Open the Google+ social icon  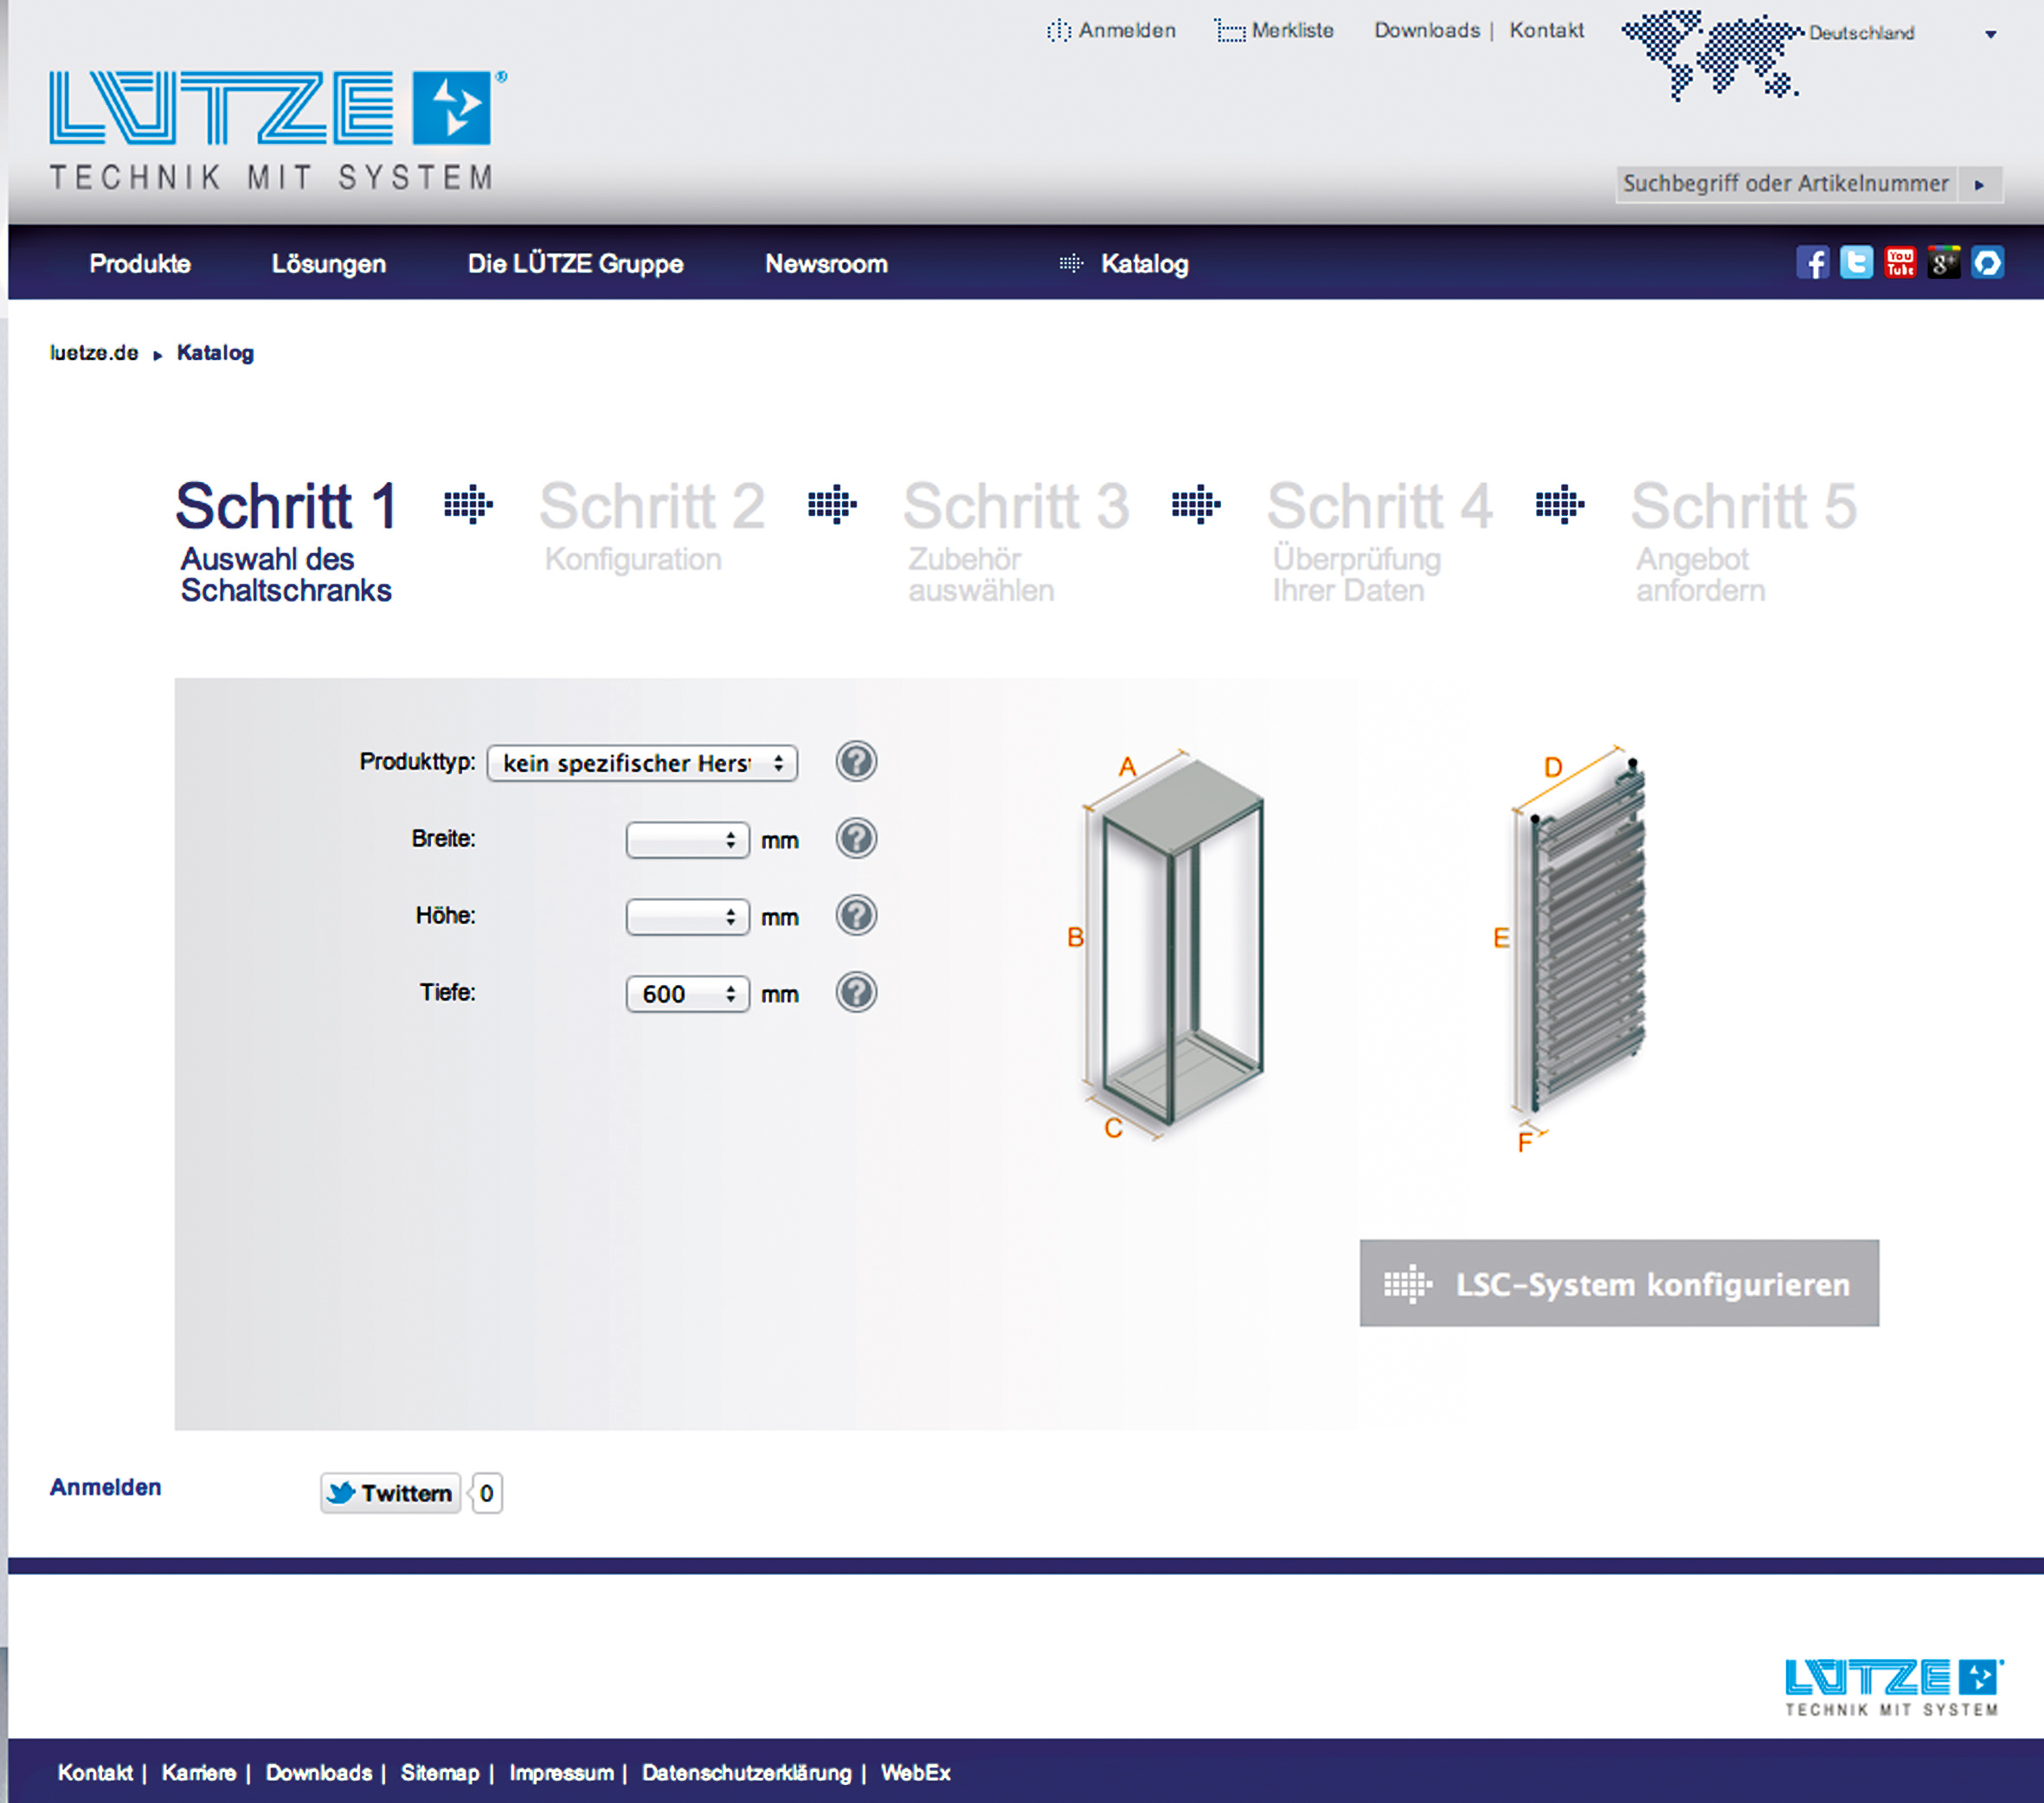[1943, 263]
